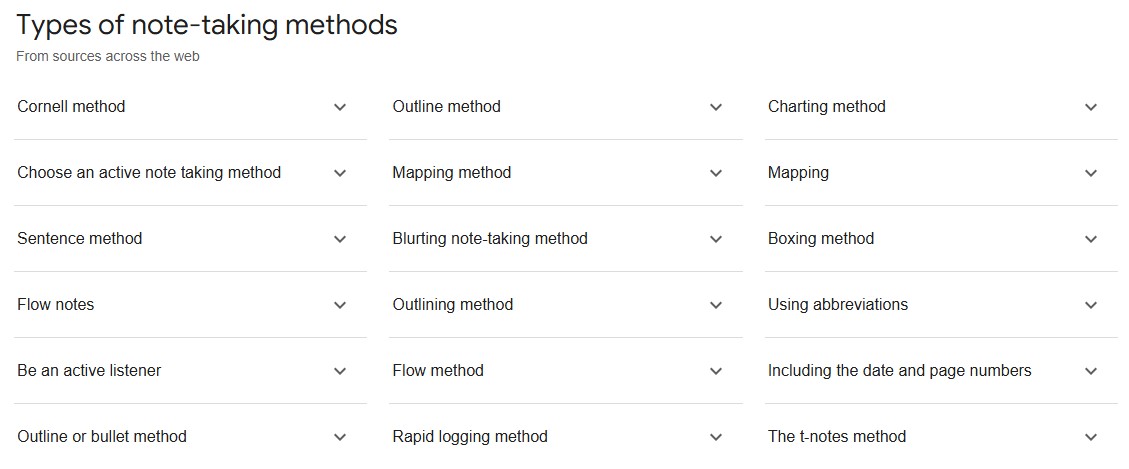Click the chevron icon for Outlining method

pos(716,305)
